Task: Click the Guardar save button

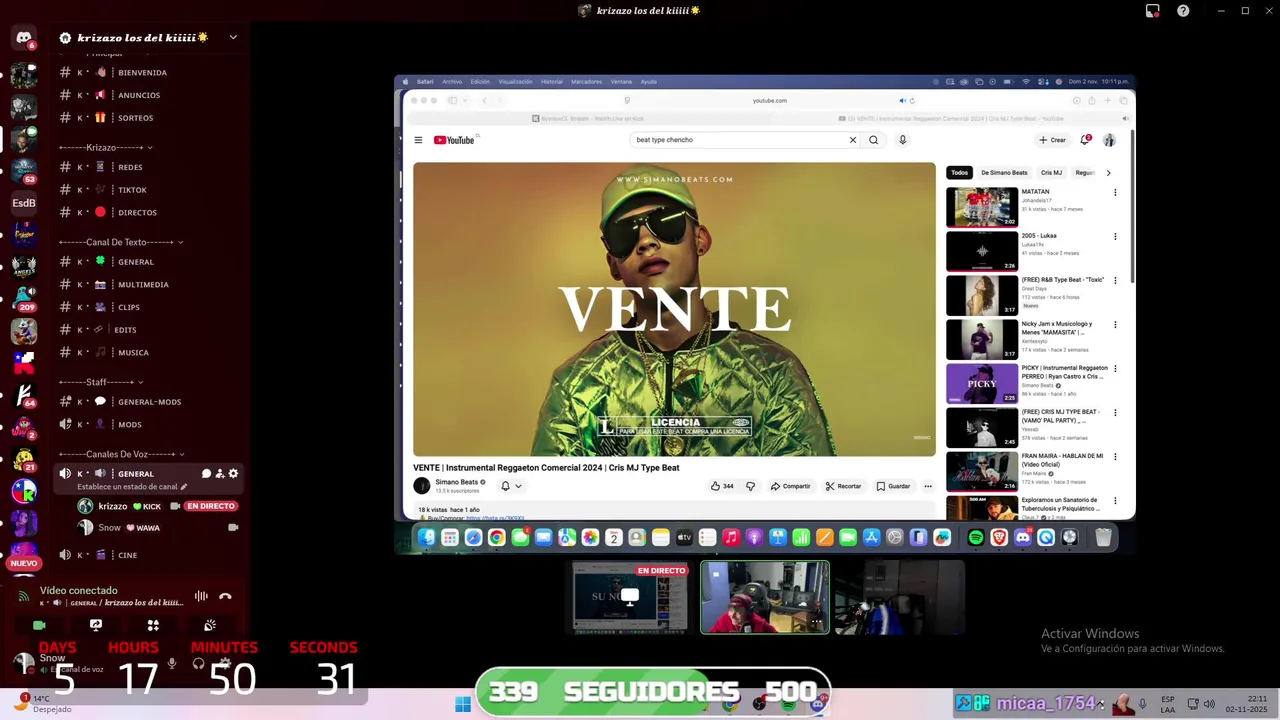Action: point(893,486)
